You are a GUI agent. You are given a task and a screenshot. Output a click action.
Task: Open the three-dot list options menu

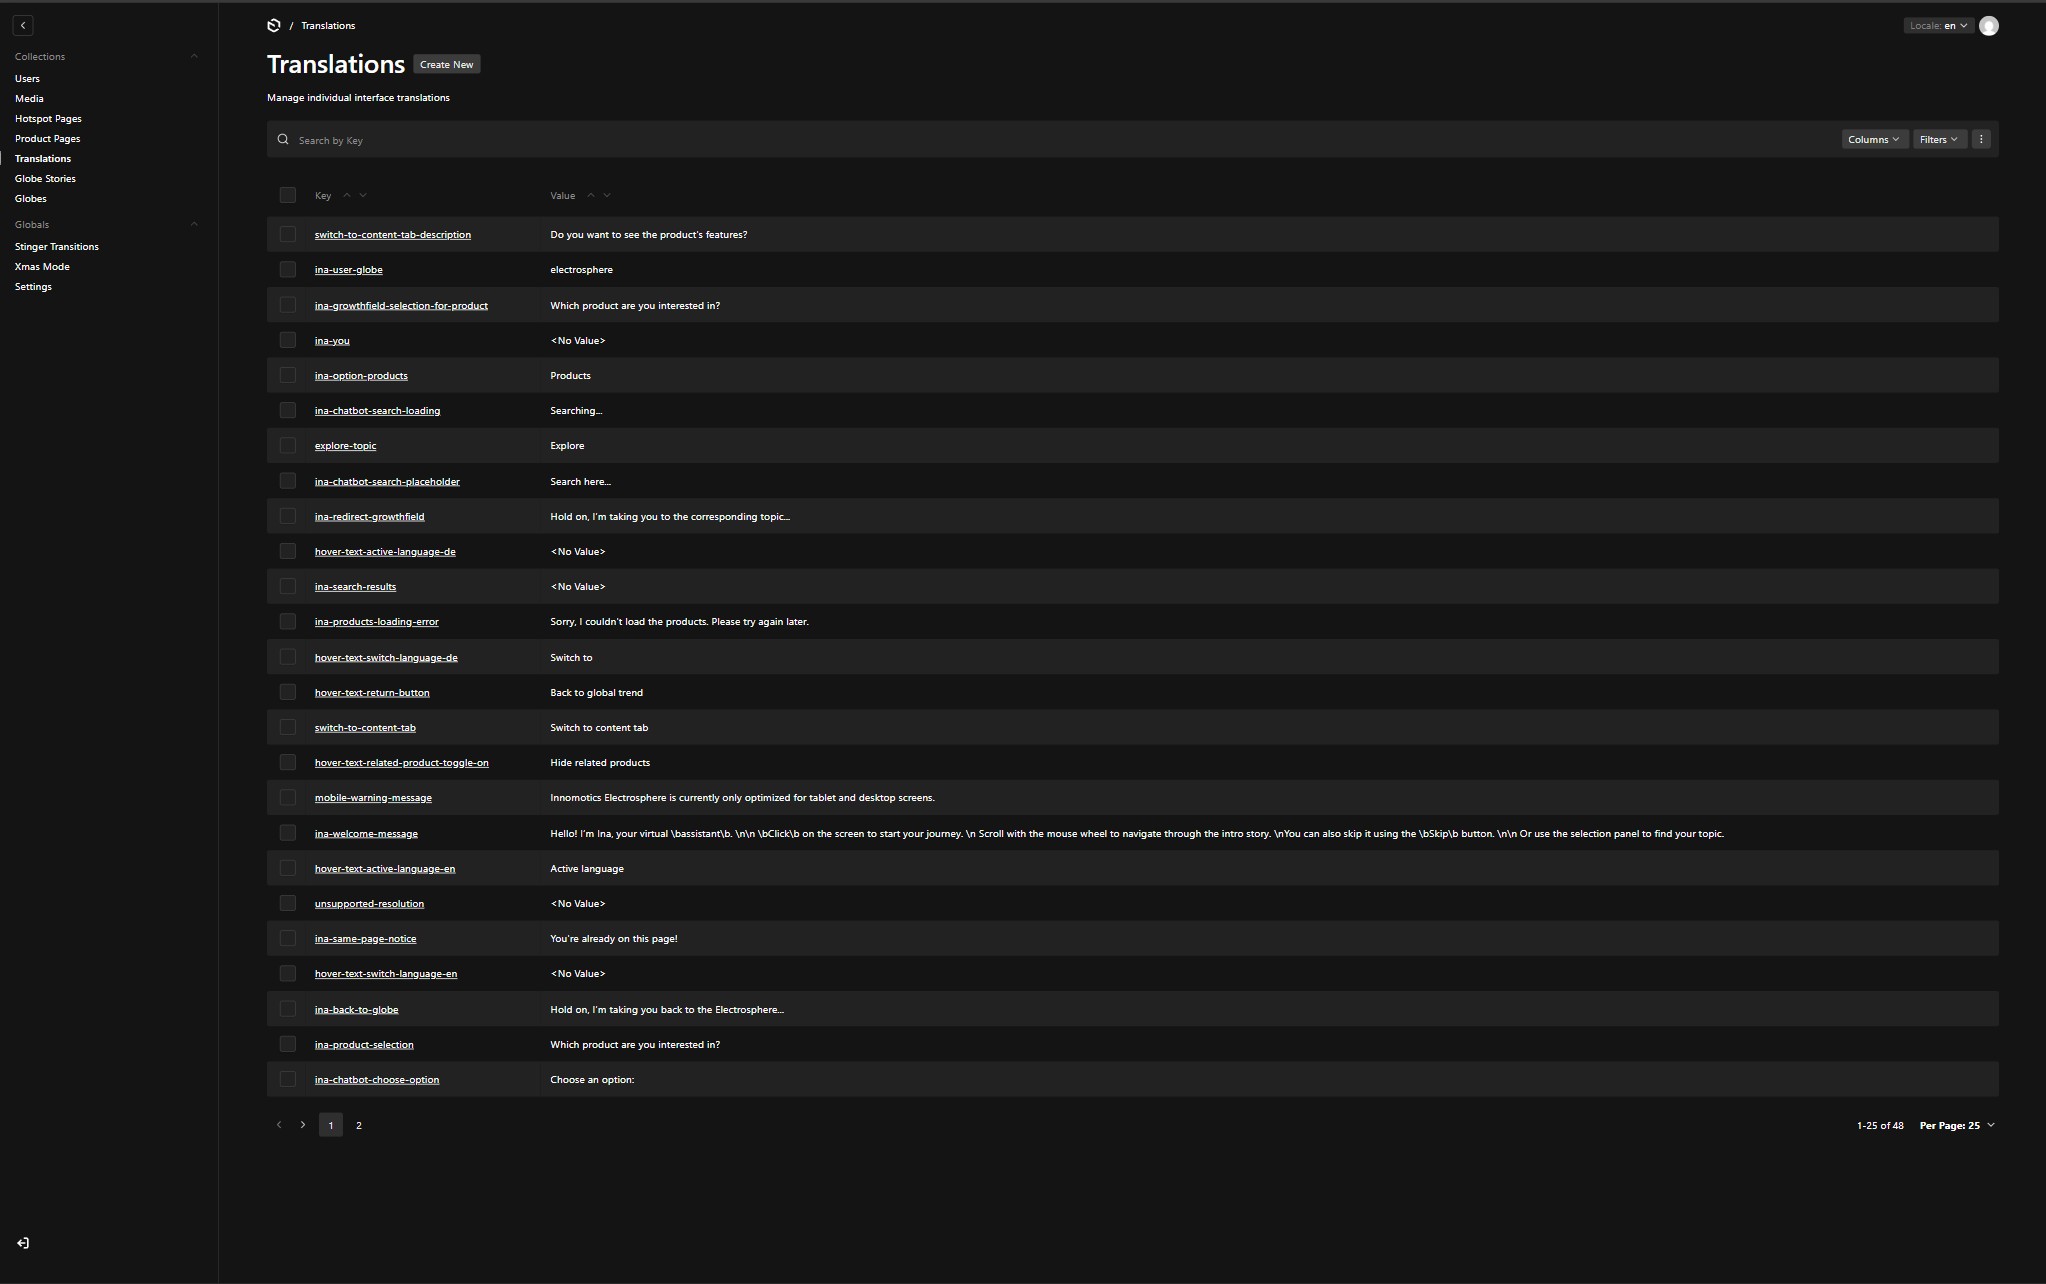point(1980,139)
